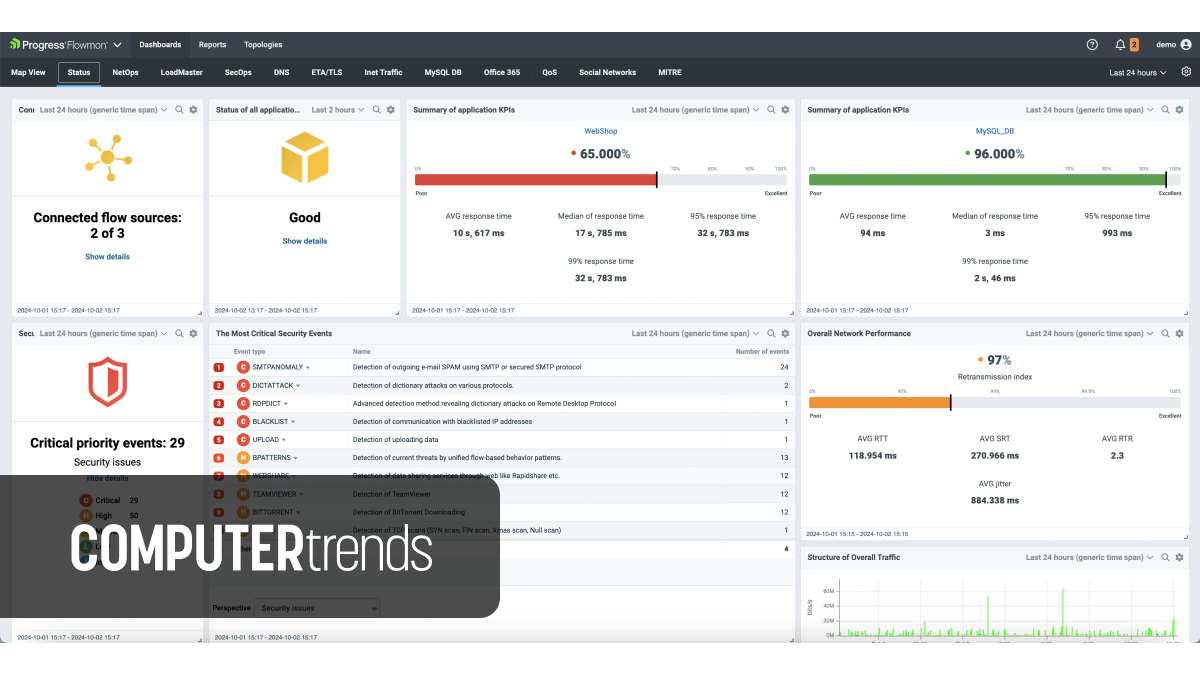Open gear settings in Status of all applications widget
The height and width of the screenshot is (675, 1200).
click(391, 110)
